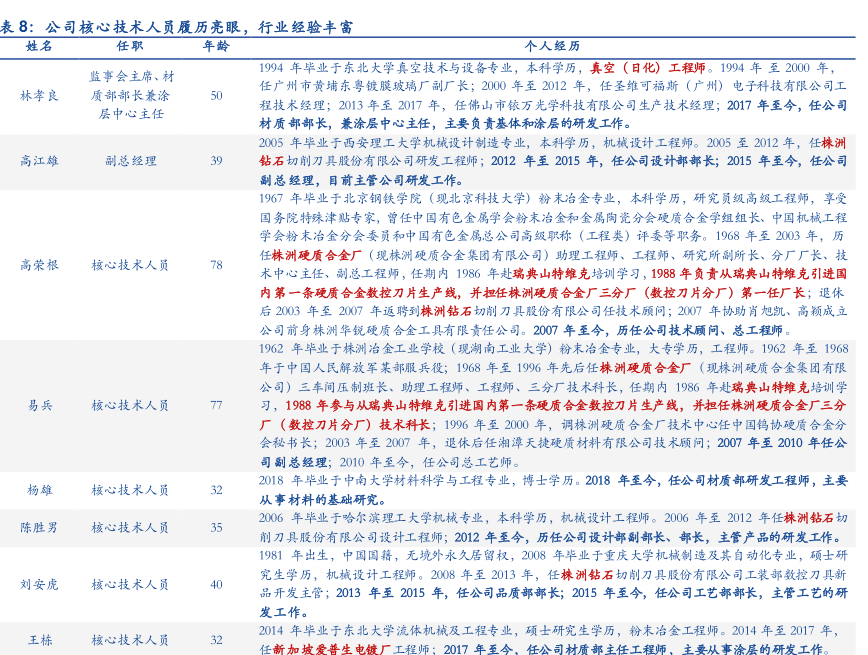This screenshot has width=868, height=655.
Task: Select the name cell 林孝良
Action: tap(40, 95)
